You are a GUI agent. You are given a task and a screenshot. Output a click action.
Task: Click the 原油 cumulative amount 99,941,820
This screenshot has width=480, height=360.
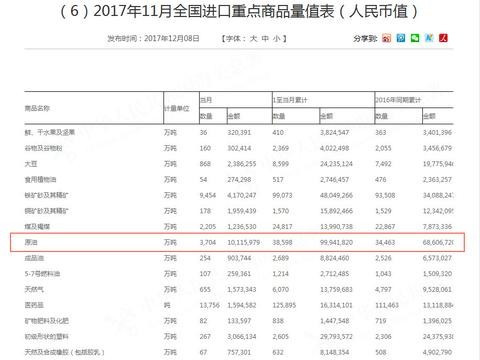(x=336, y=242)
